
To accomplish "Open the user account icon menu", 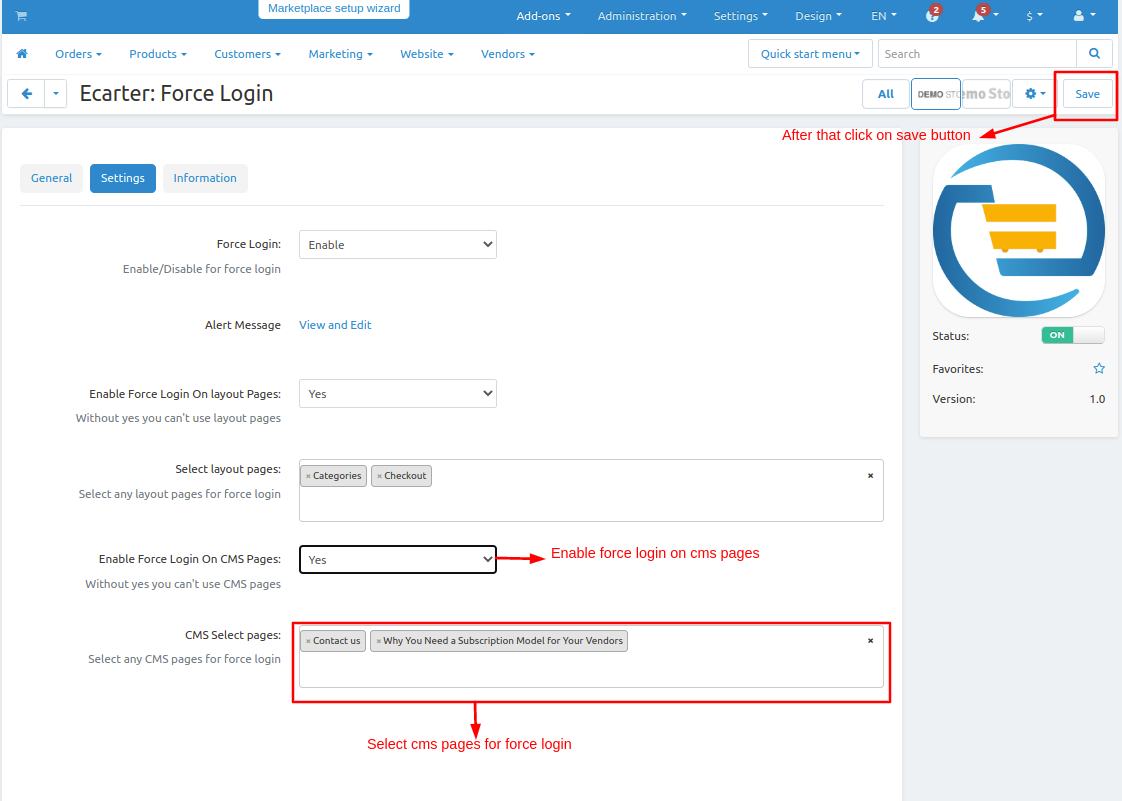I will pos(1083,16).
